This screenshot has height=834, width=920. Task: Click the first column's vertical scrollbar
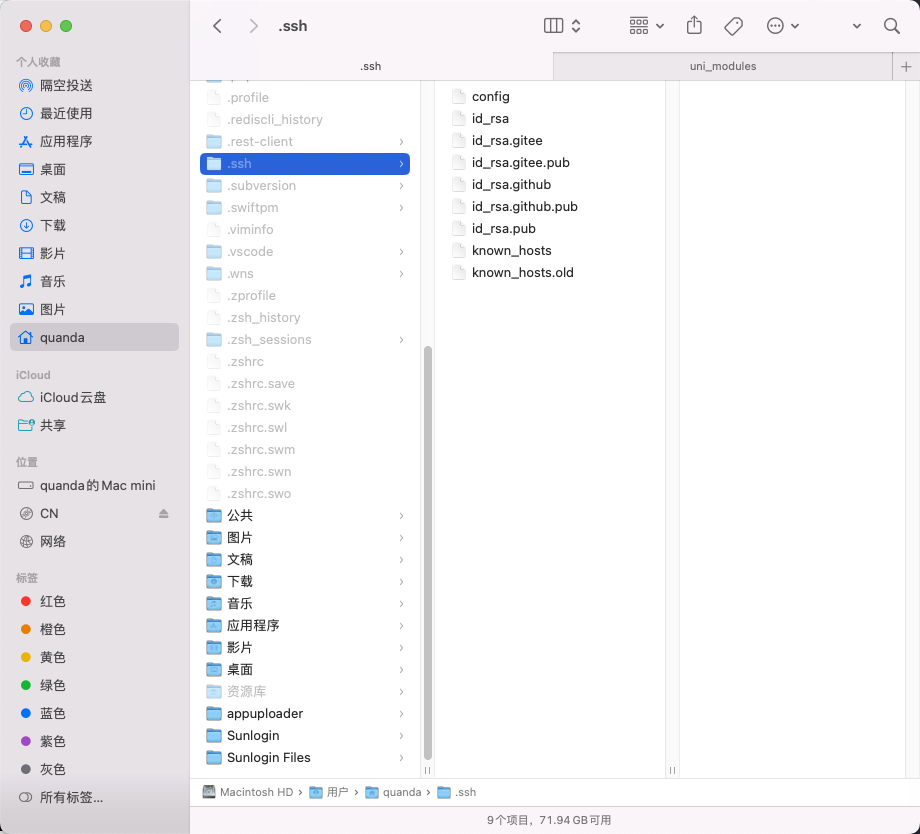pyautogui.click(x=428, y=553)
